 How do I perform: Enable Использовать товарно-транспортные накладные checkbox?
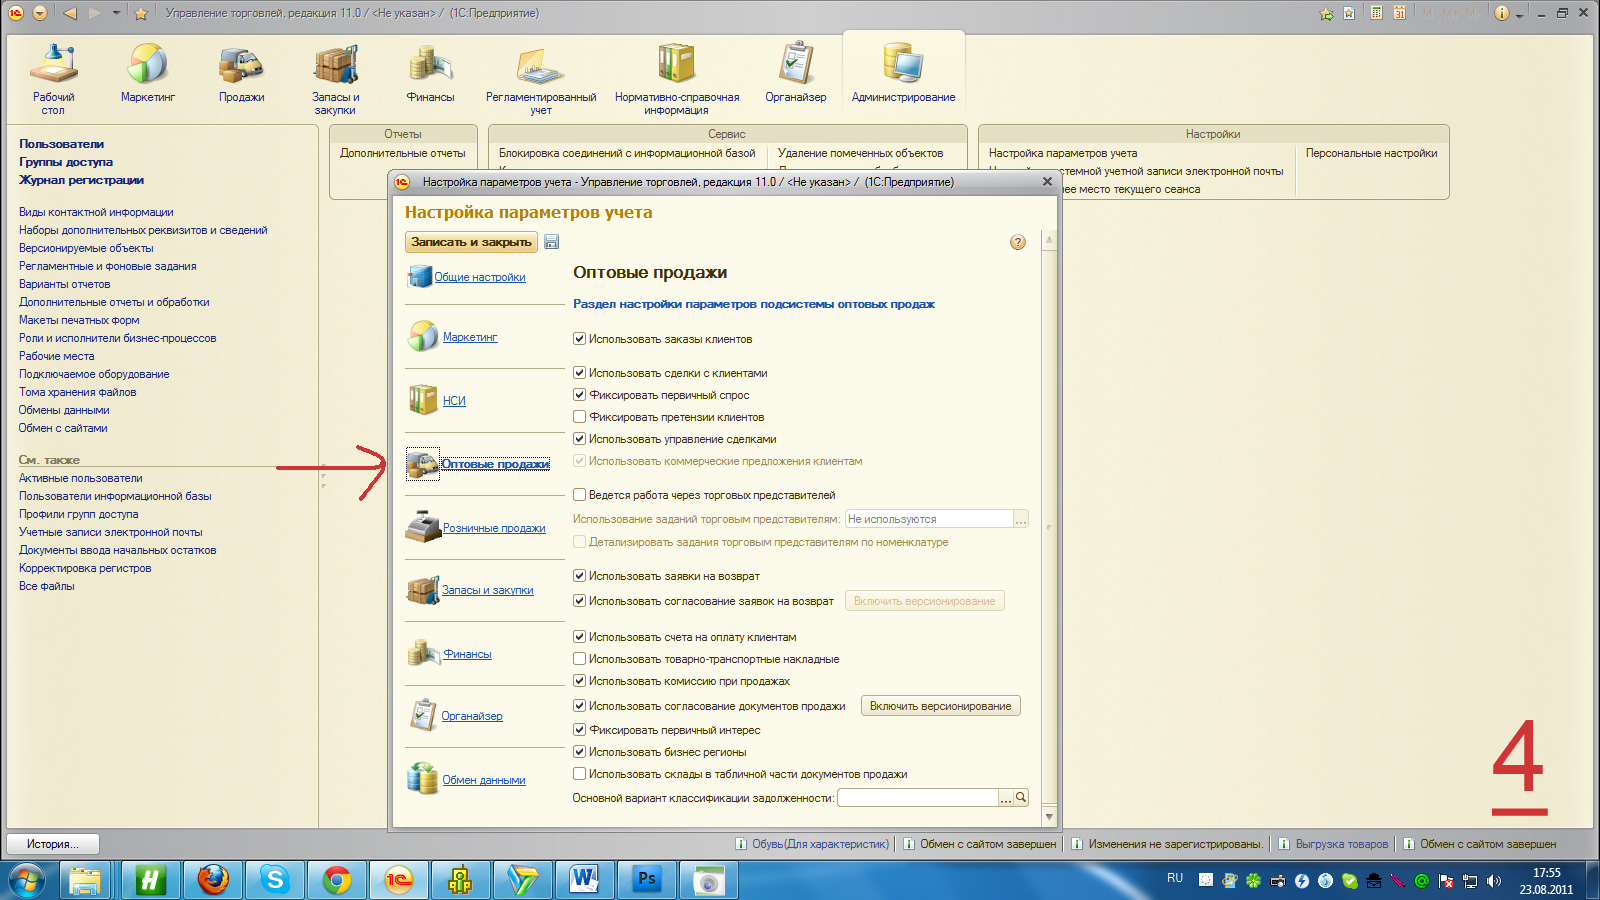(579, 659)
